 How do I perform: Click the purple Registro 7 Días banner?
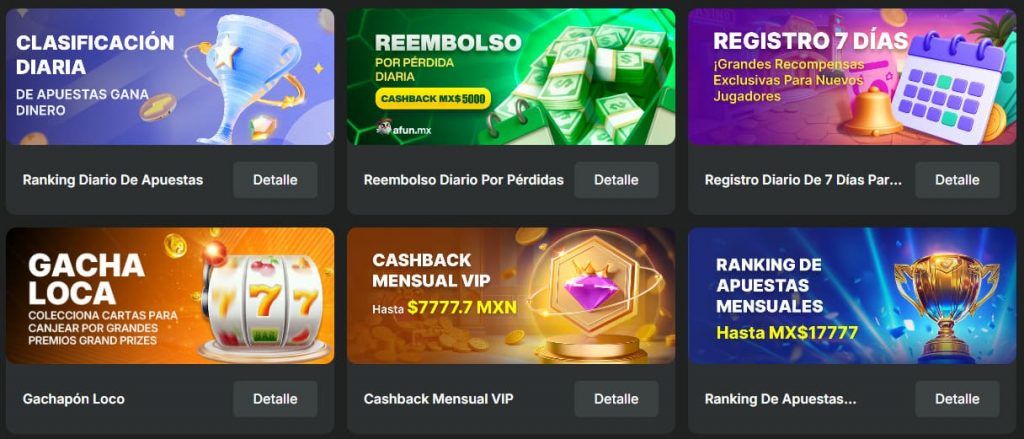pyautogui.click(x=852, y=76)
